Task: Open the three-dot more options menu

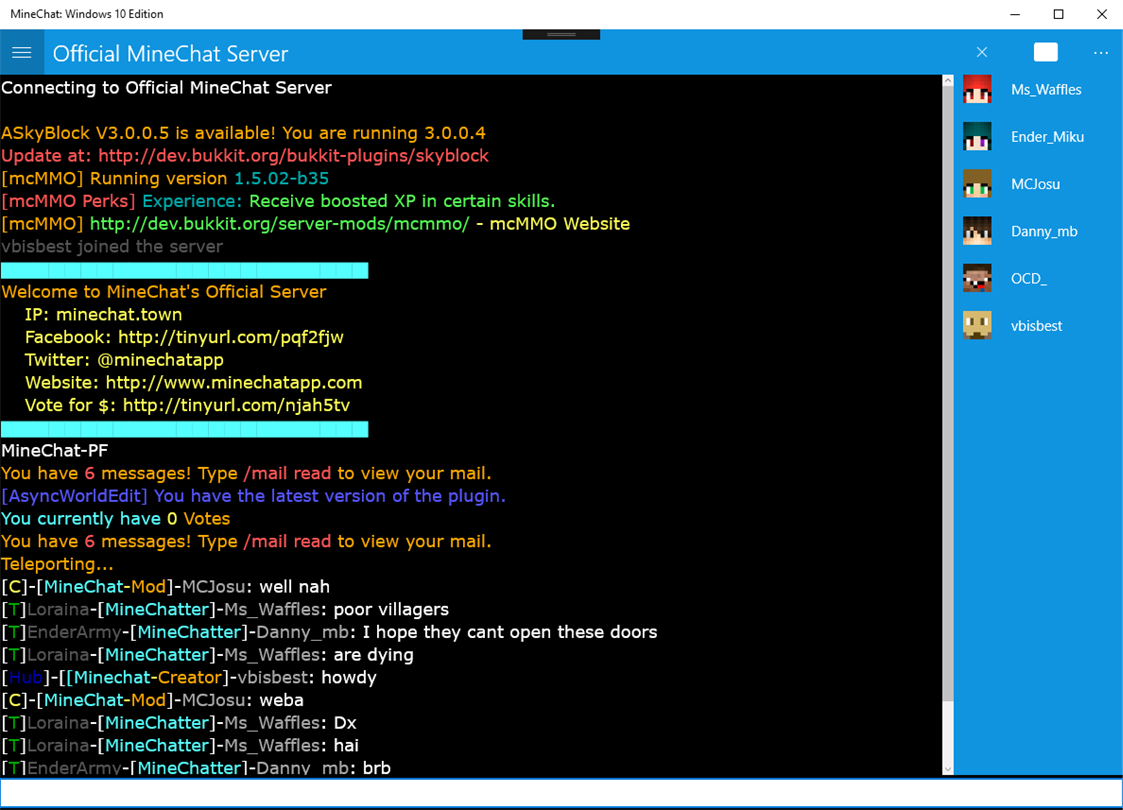Action: click(x=1101, y=53)
